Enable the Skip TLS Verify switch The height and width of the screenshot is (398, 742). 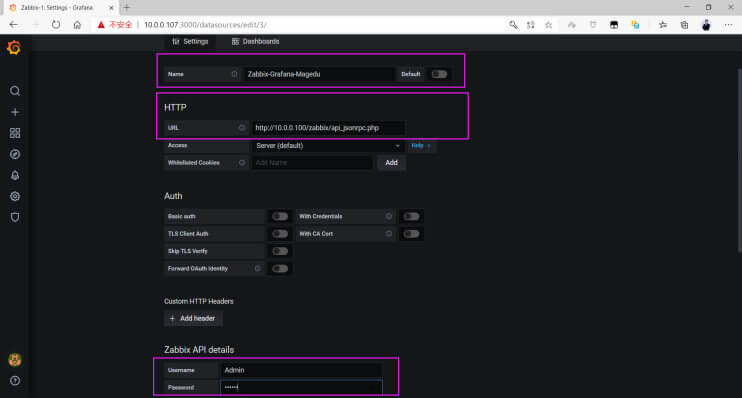280,251
